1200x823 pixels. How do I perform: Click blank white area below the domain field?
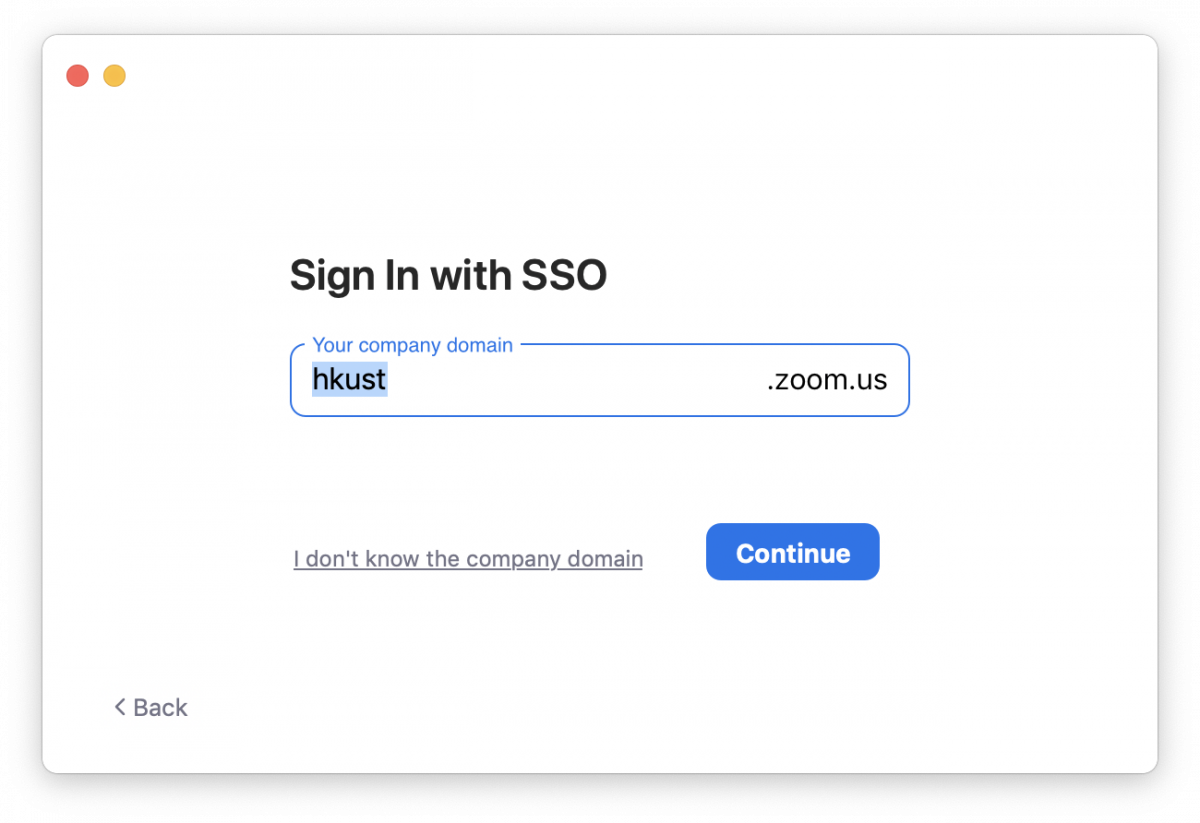tap(600, 465)
